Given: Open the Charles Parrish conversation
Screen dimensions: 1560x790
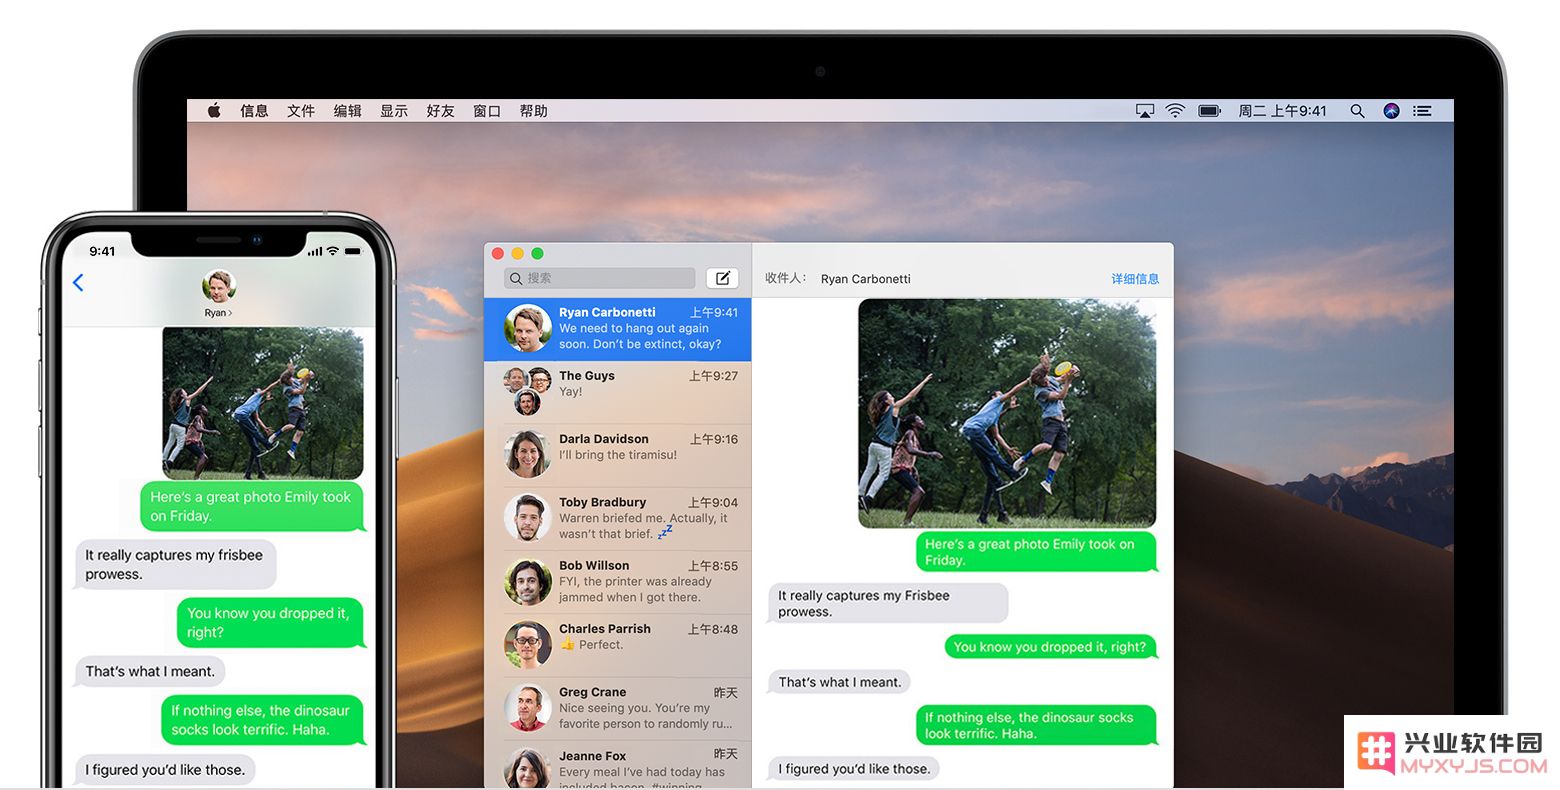Looking at the screenshot, I should coord(618,645).
